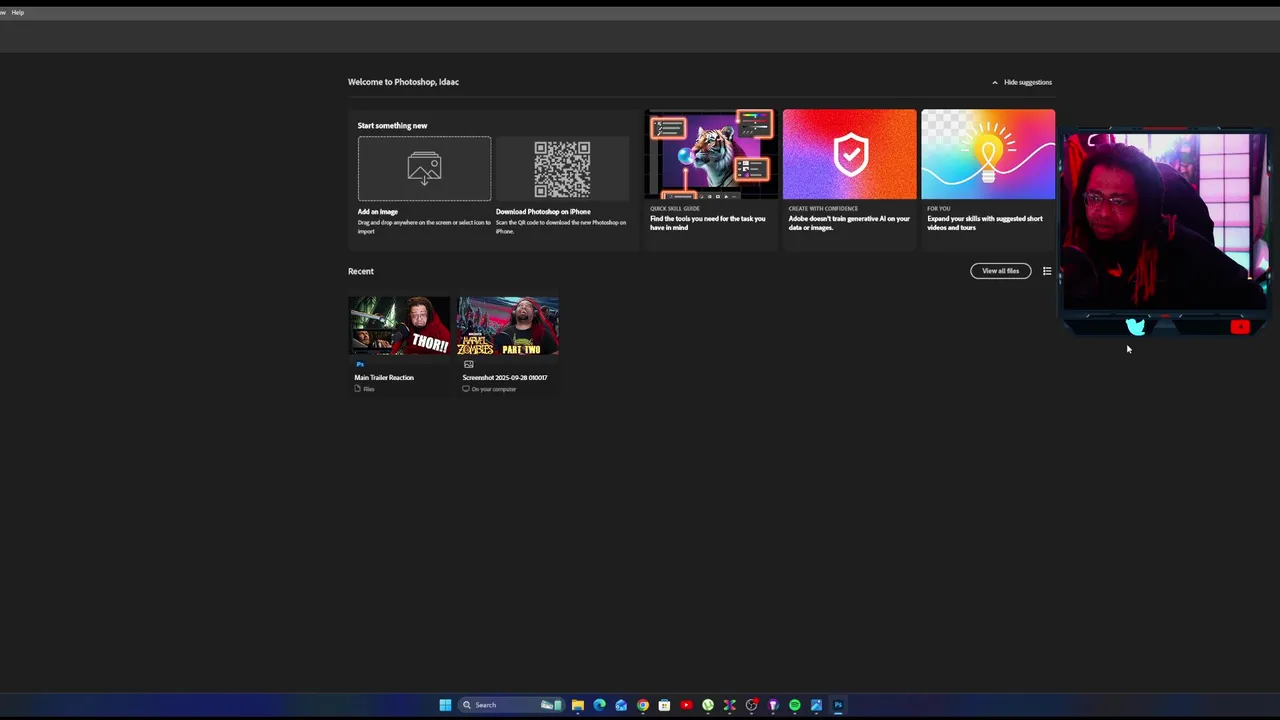This screenshot has height=720, width=1280.
Task: Click 'Adobe doesn't train generative AI' text
Action: [849, 223]
